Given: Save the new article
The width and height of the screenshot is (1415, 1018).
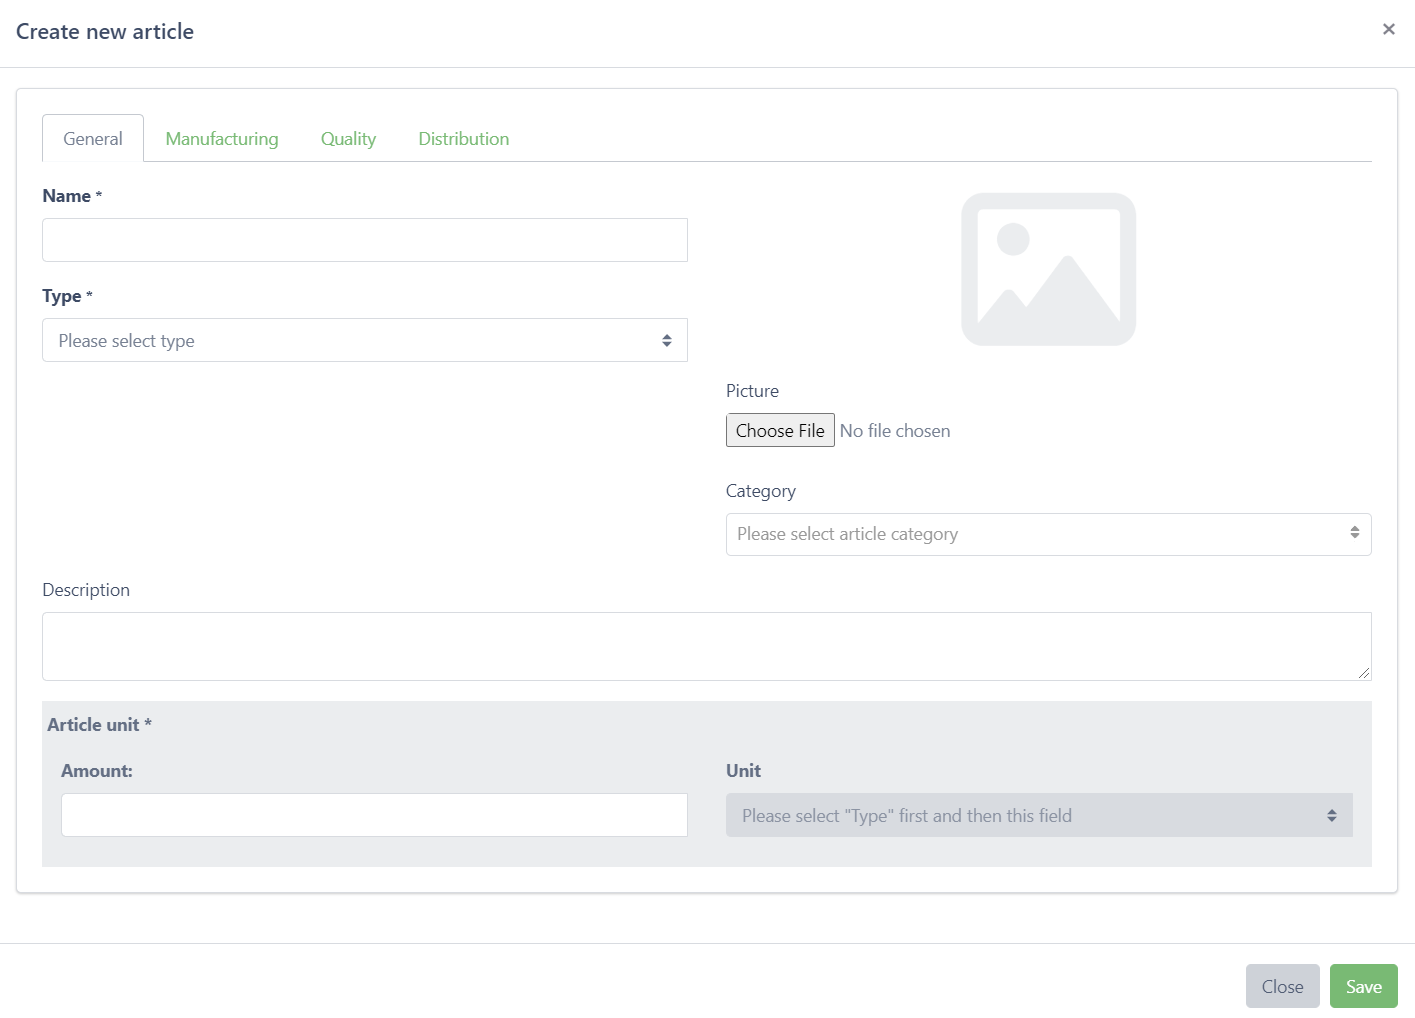Looking at the screenshot, I should click(x=1363, y=986).
